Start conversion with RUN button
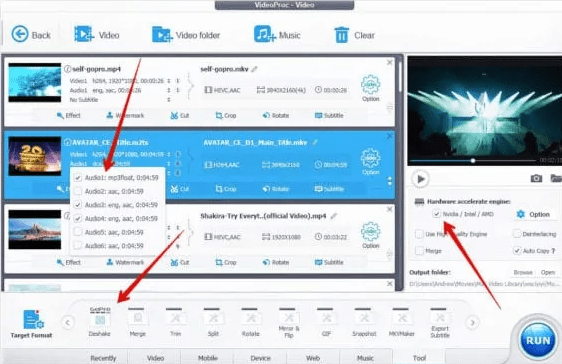 coord(537,340)
